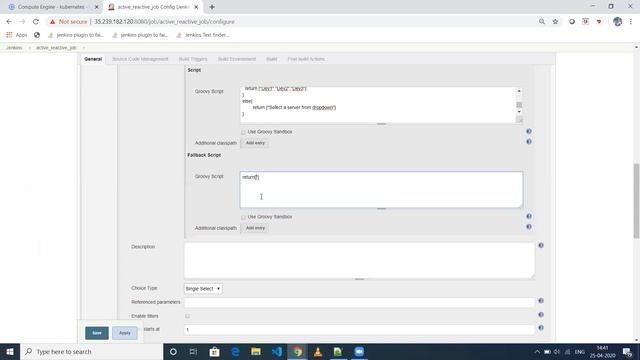Click into the Description text area
Image resolution: width=640 pixels, height=360 pixels.
point(359,260)
